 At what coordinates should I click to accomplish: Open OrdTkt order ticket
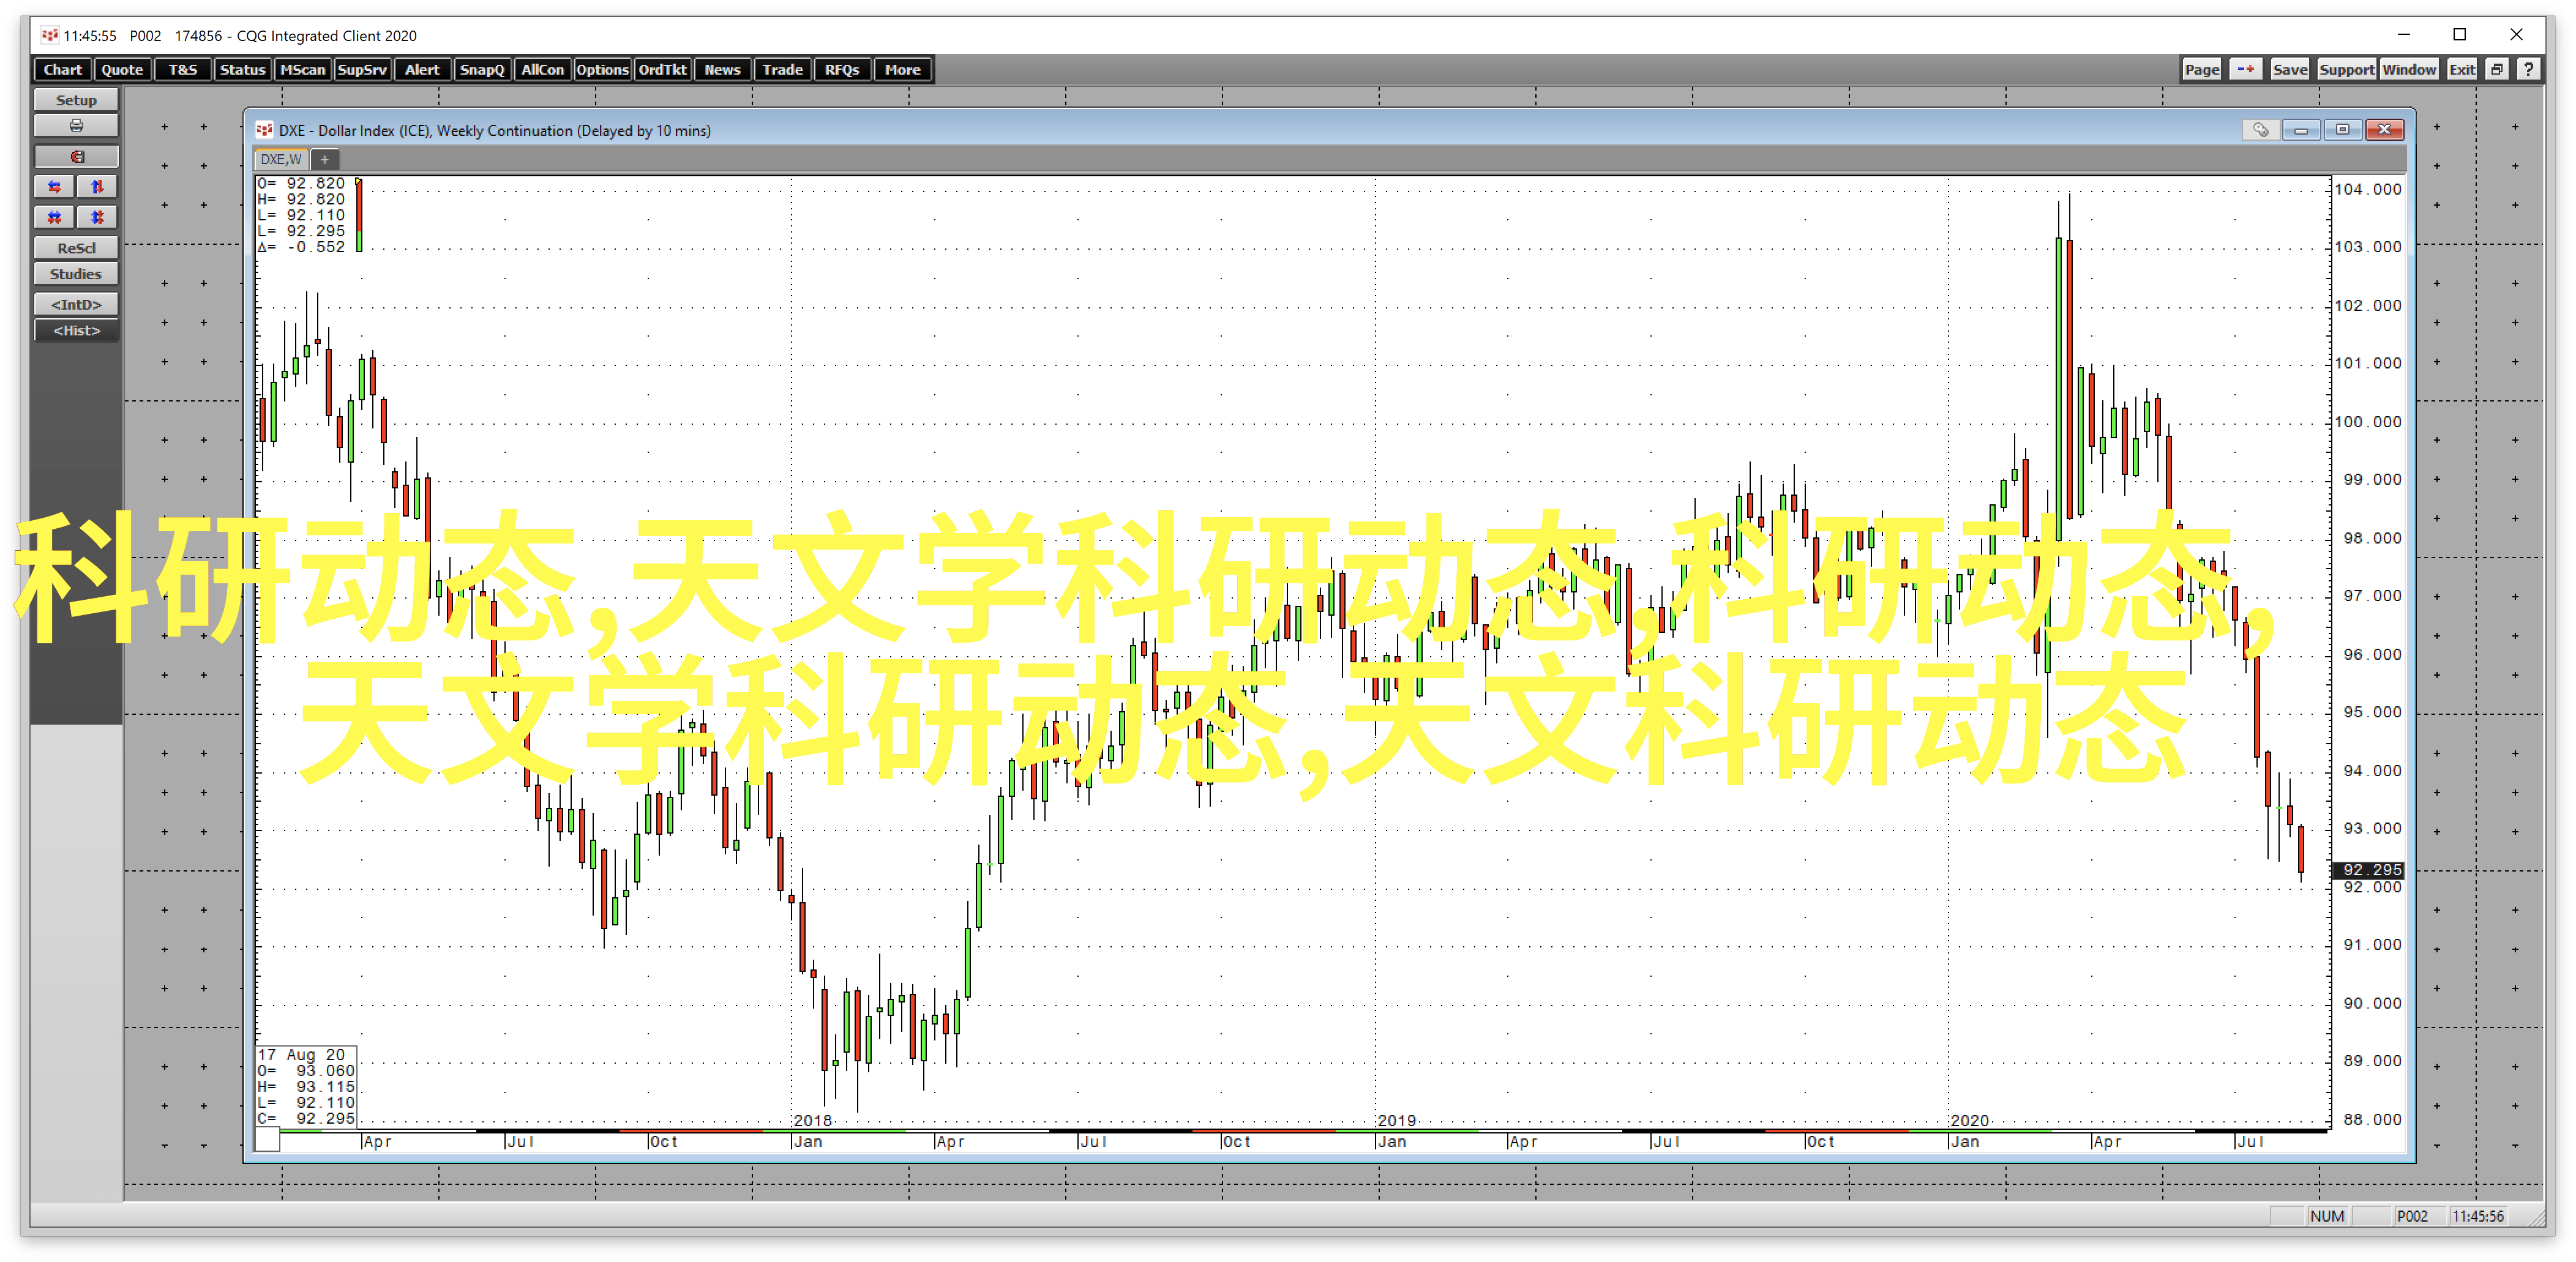click(662, 70)
